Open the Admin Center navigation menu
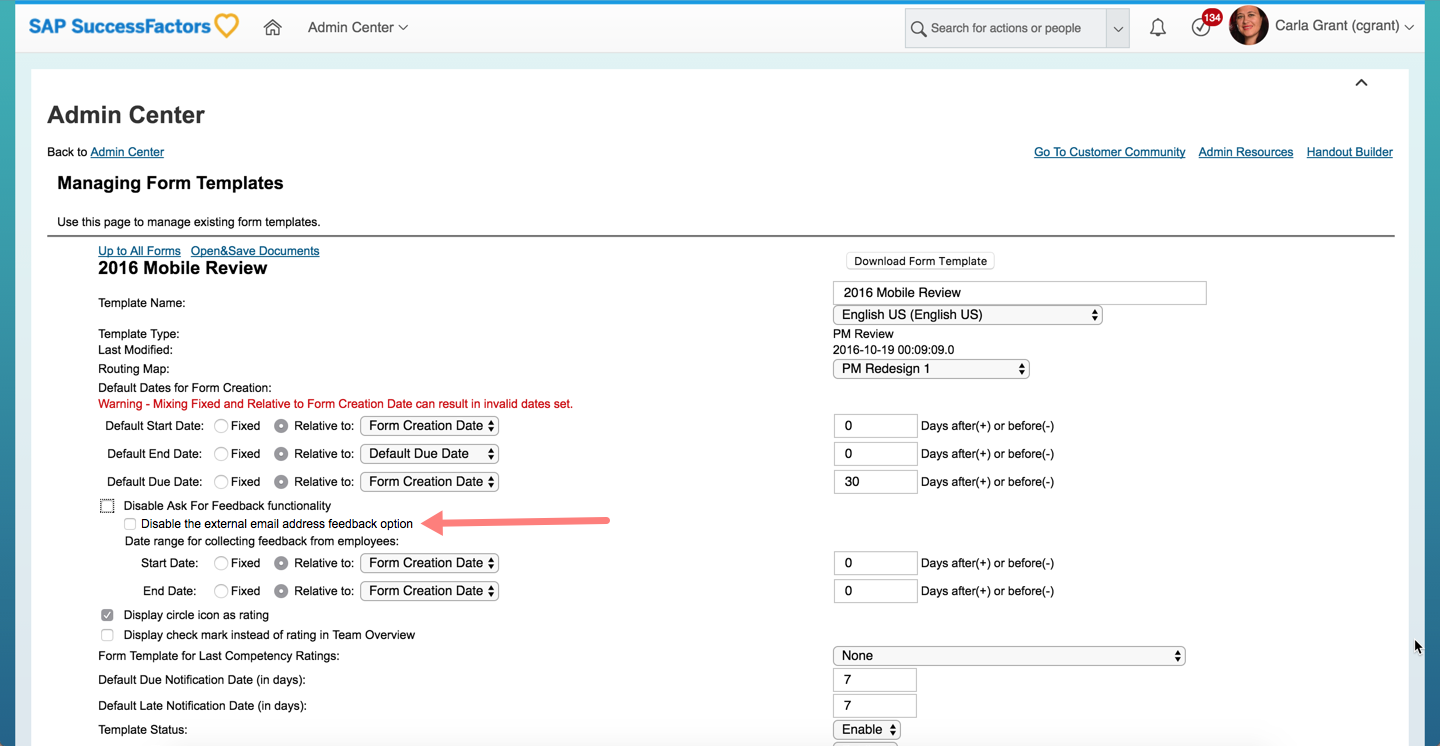1440x746 pixels. pyautogui.click(x=358, y=27)
